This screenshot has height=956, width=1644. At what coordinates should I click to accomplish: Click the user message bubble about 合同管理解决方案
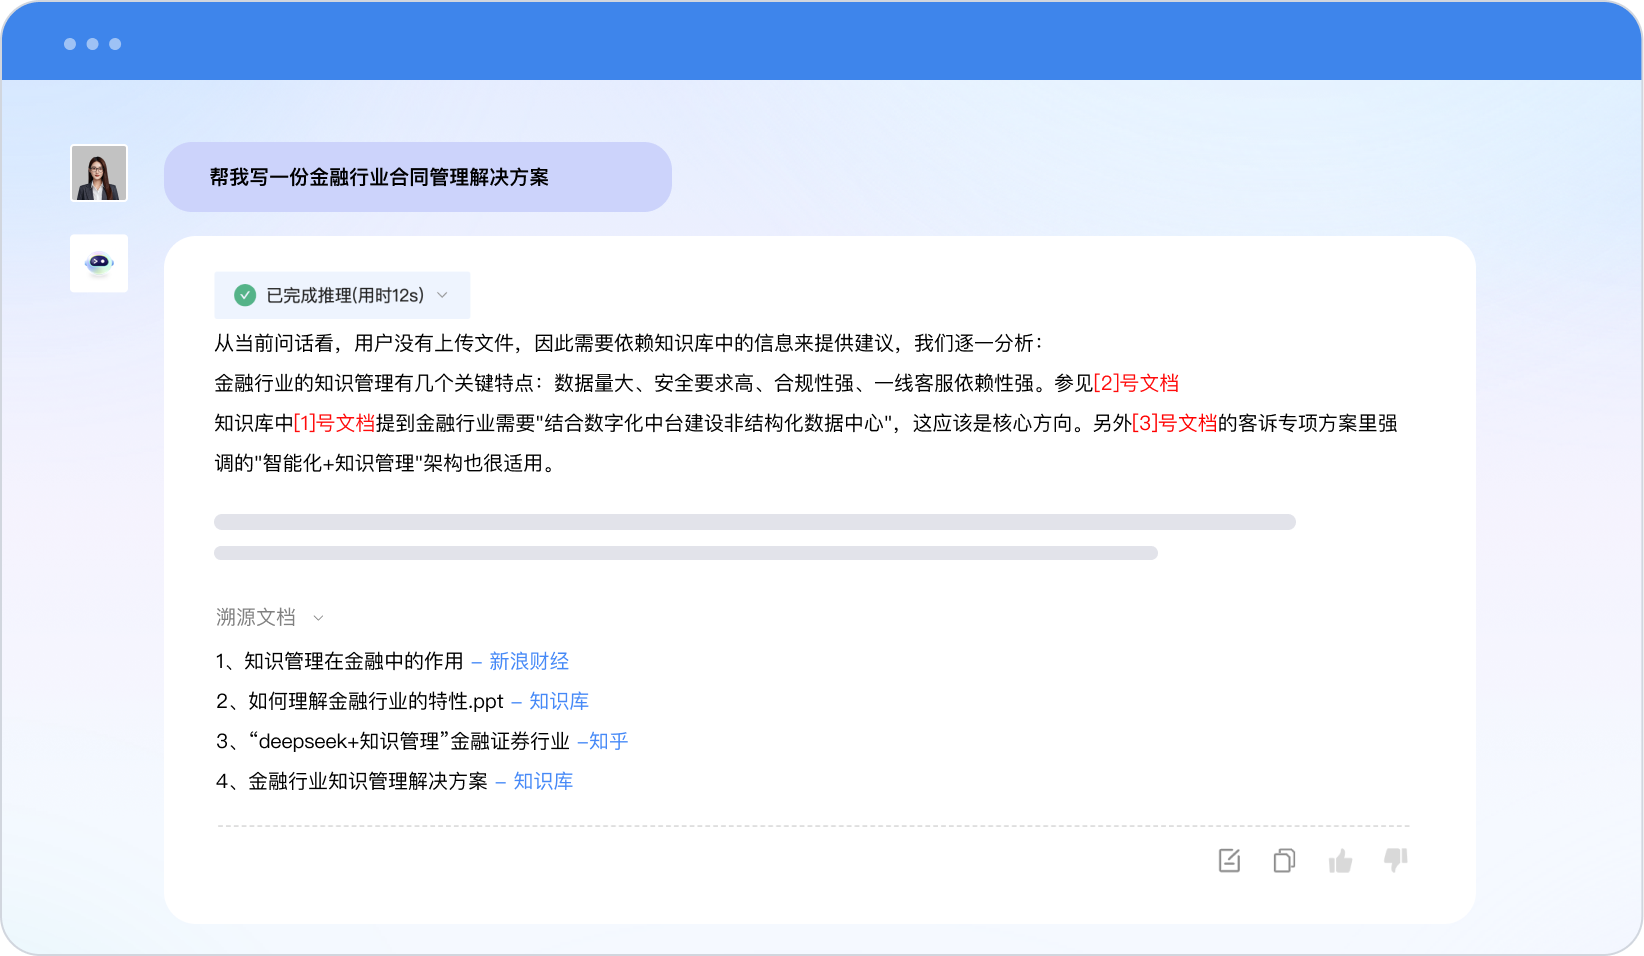(x=417, y=177)
